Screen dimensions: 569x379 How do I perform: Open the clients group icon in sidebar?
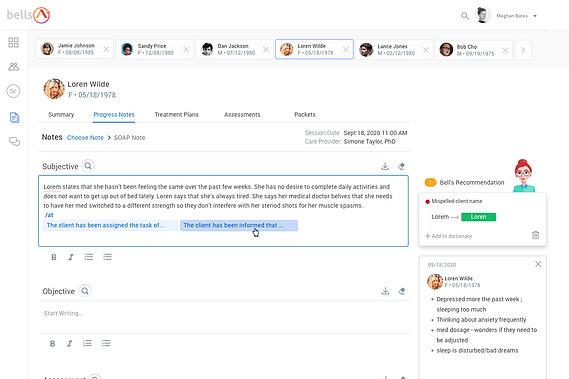click(x=13, y=67)
